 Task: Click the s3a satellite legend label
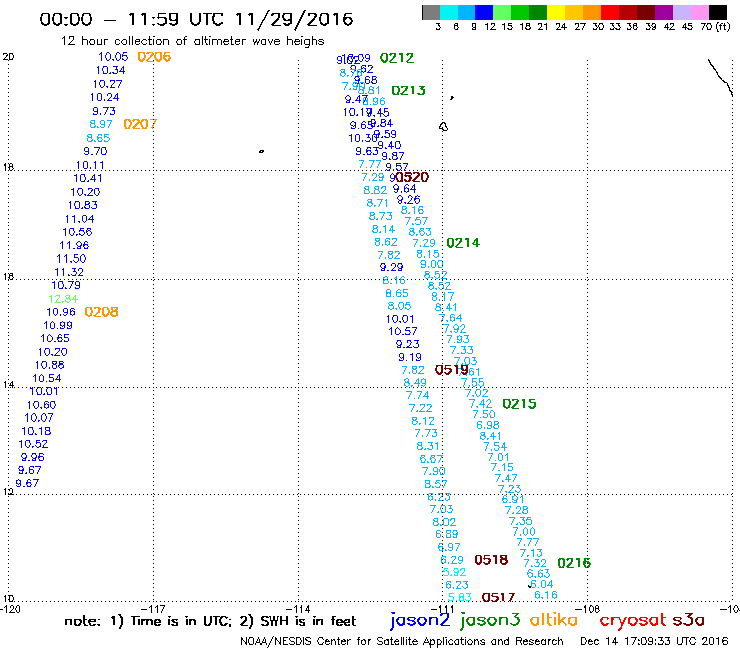688,620
